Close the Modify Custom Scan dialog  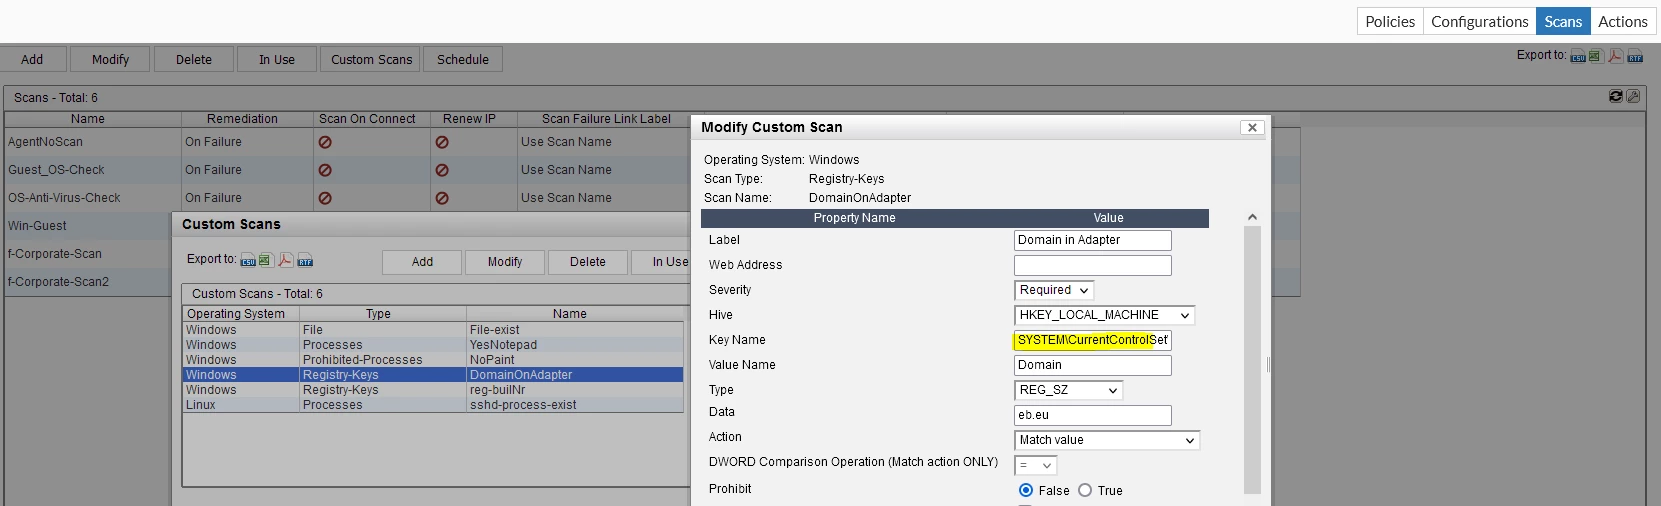tap(1252, 127)
